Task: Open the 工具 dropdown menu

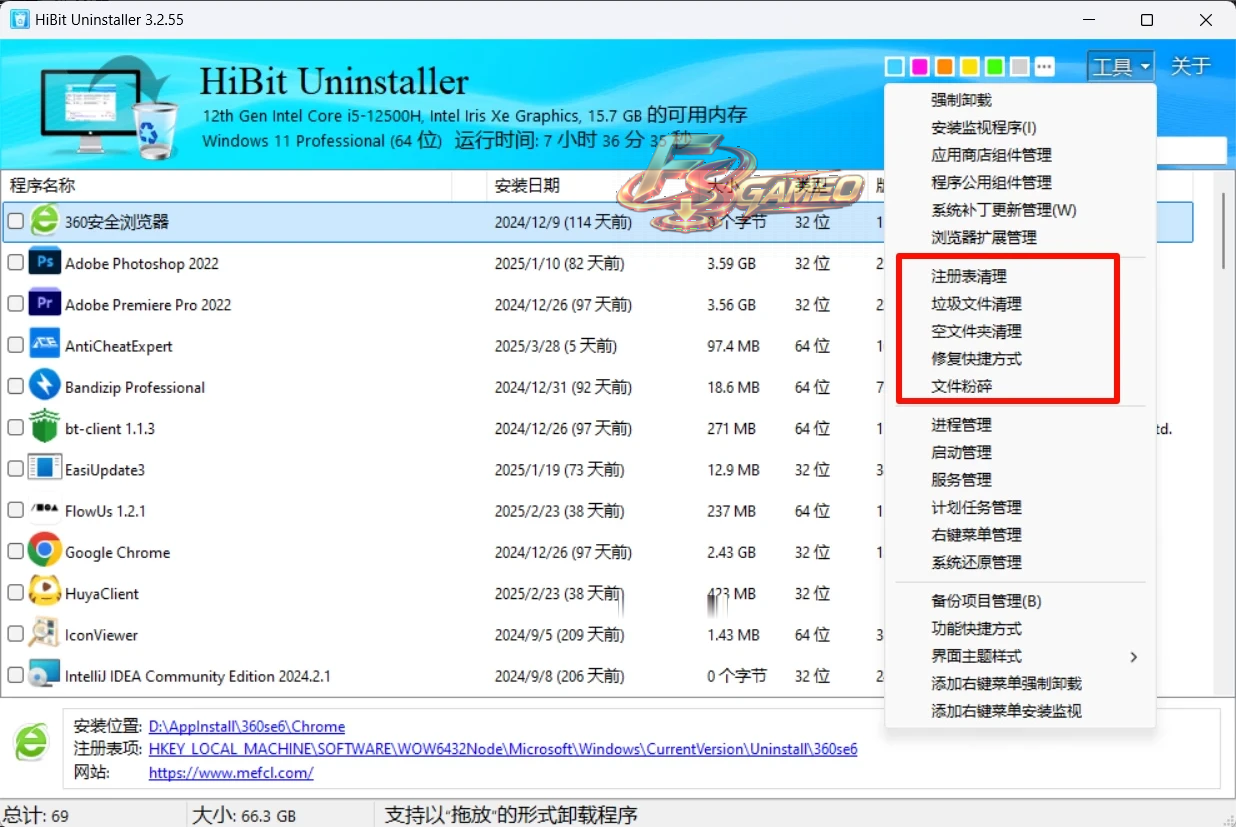Action: 1121,67
